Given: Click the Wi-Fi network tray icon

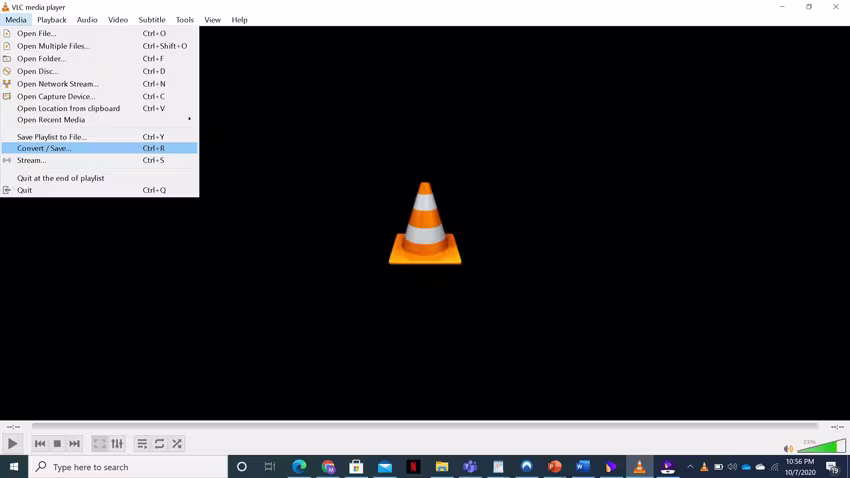Looking at the screenshot, I should click(775, 467).
